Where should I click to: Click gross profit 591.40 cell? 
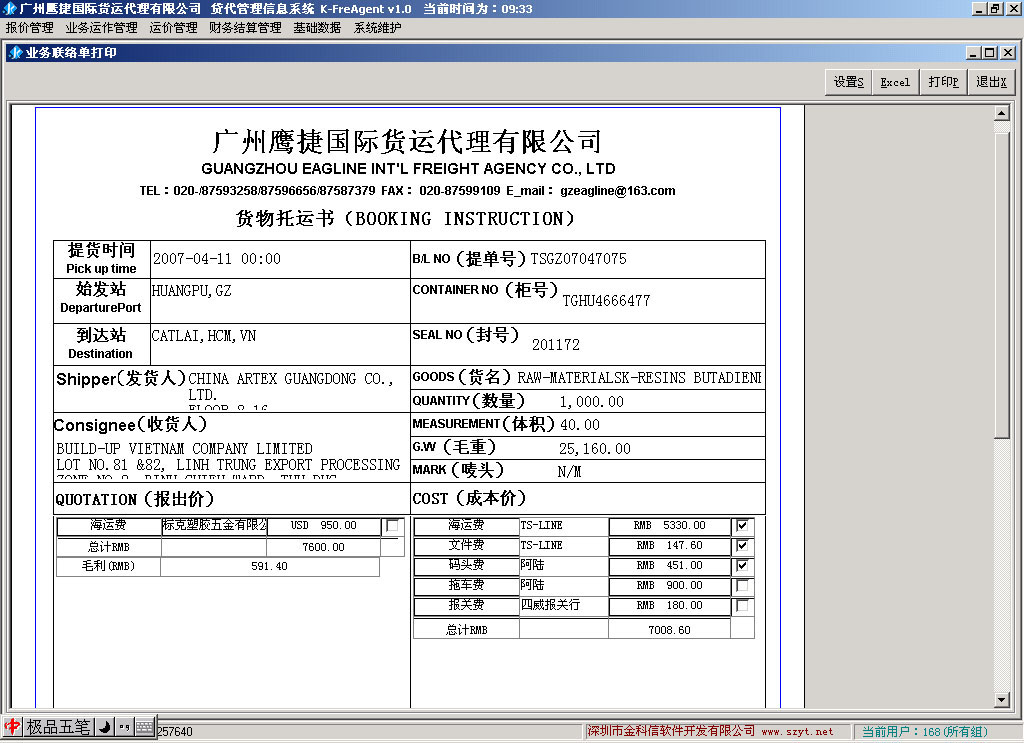pyautogui.click(x=269, y=566)
